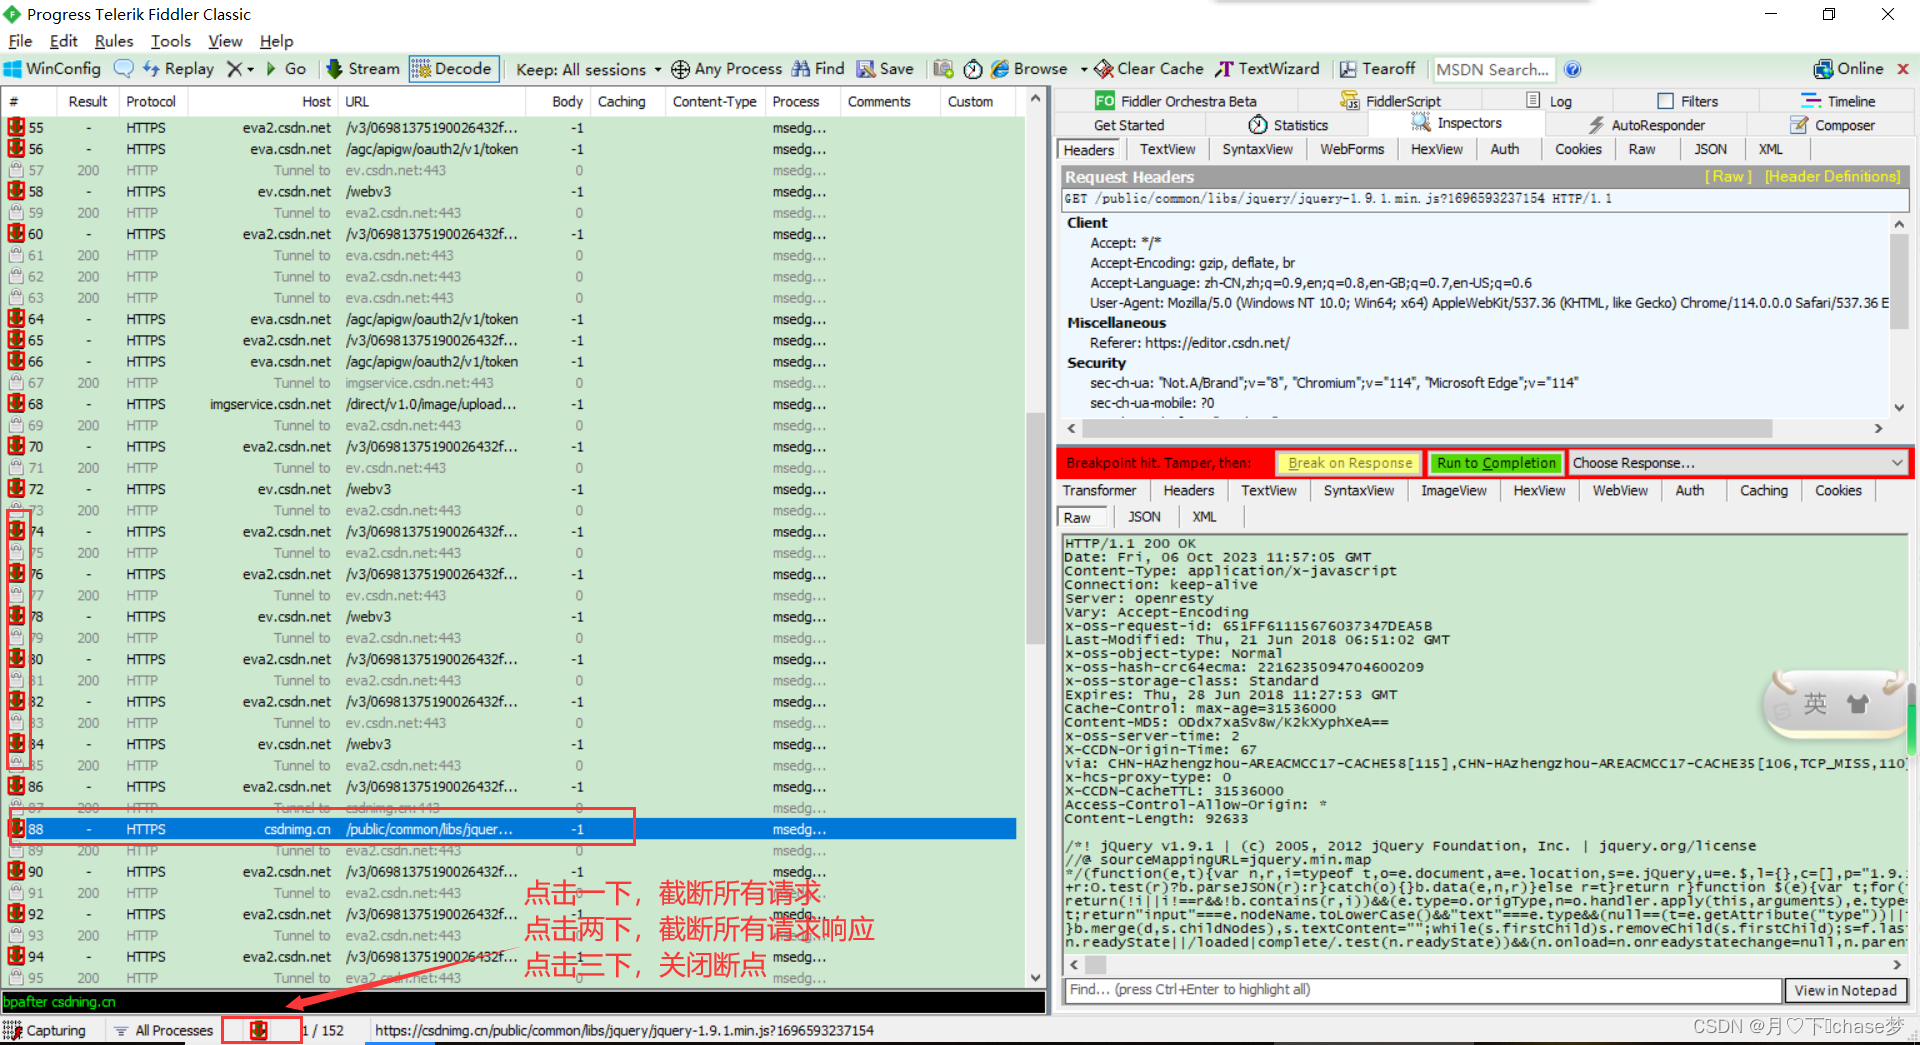Toggle the Decode button
The image size is (1920, 1045).
pos(453,69)
